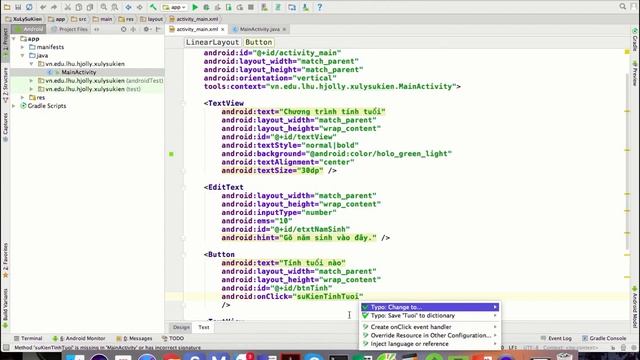
Task: Open Structure side panel
Action: coord(5,85)
